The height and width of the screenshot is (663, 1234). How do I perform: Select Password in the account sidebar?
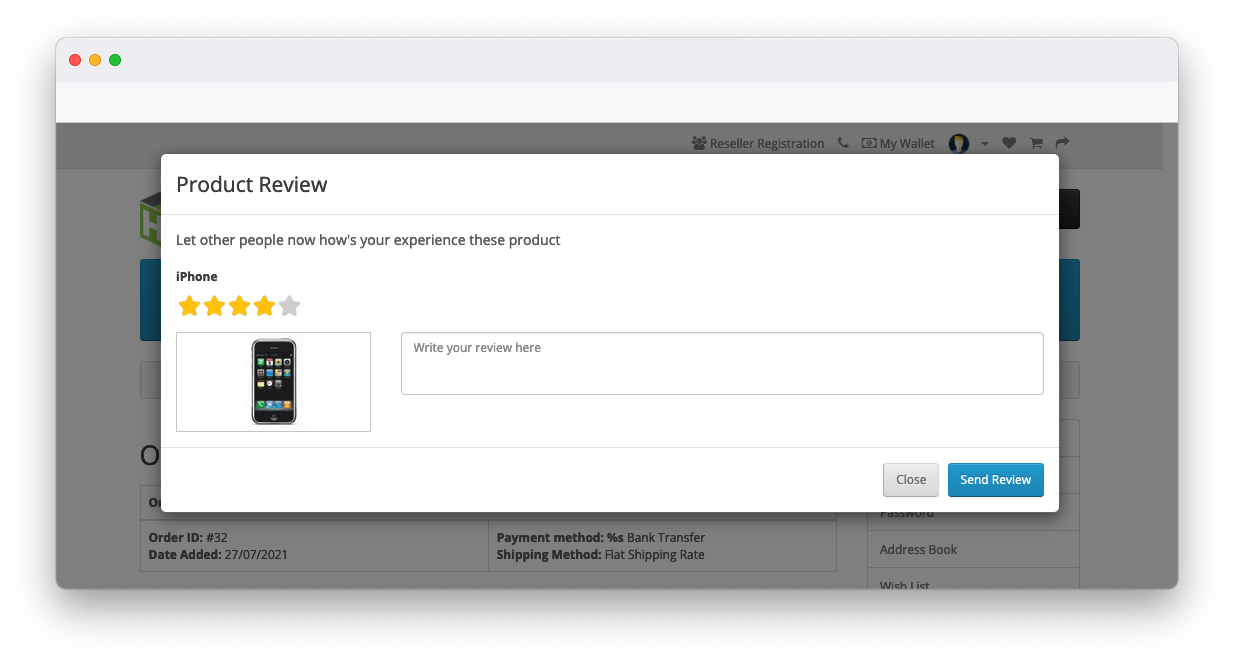click(906, 514)
